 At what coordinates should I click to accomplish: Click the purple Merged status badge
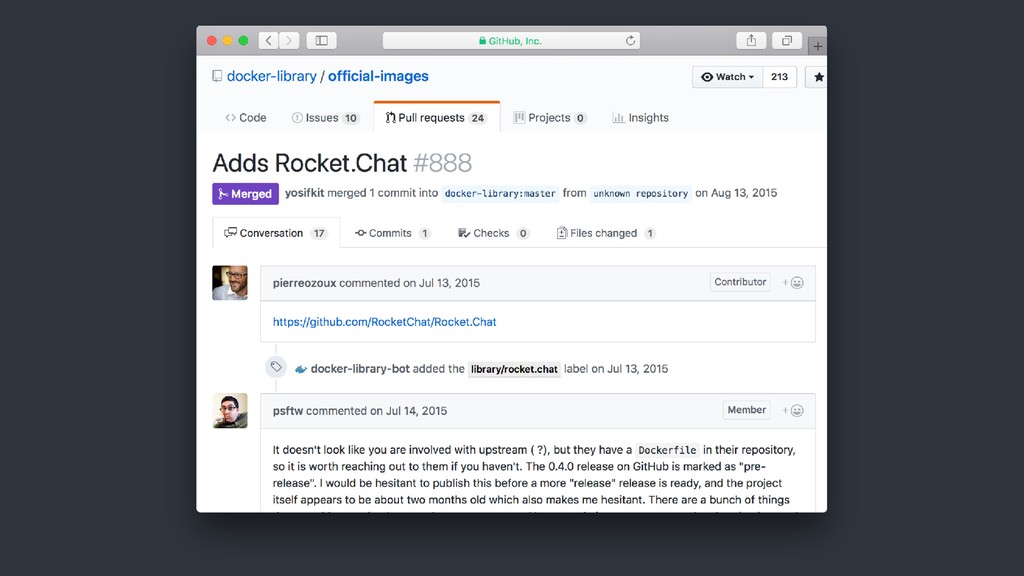point(246,194)
